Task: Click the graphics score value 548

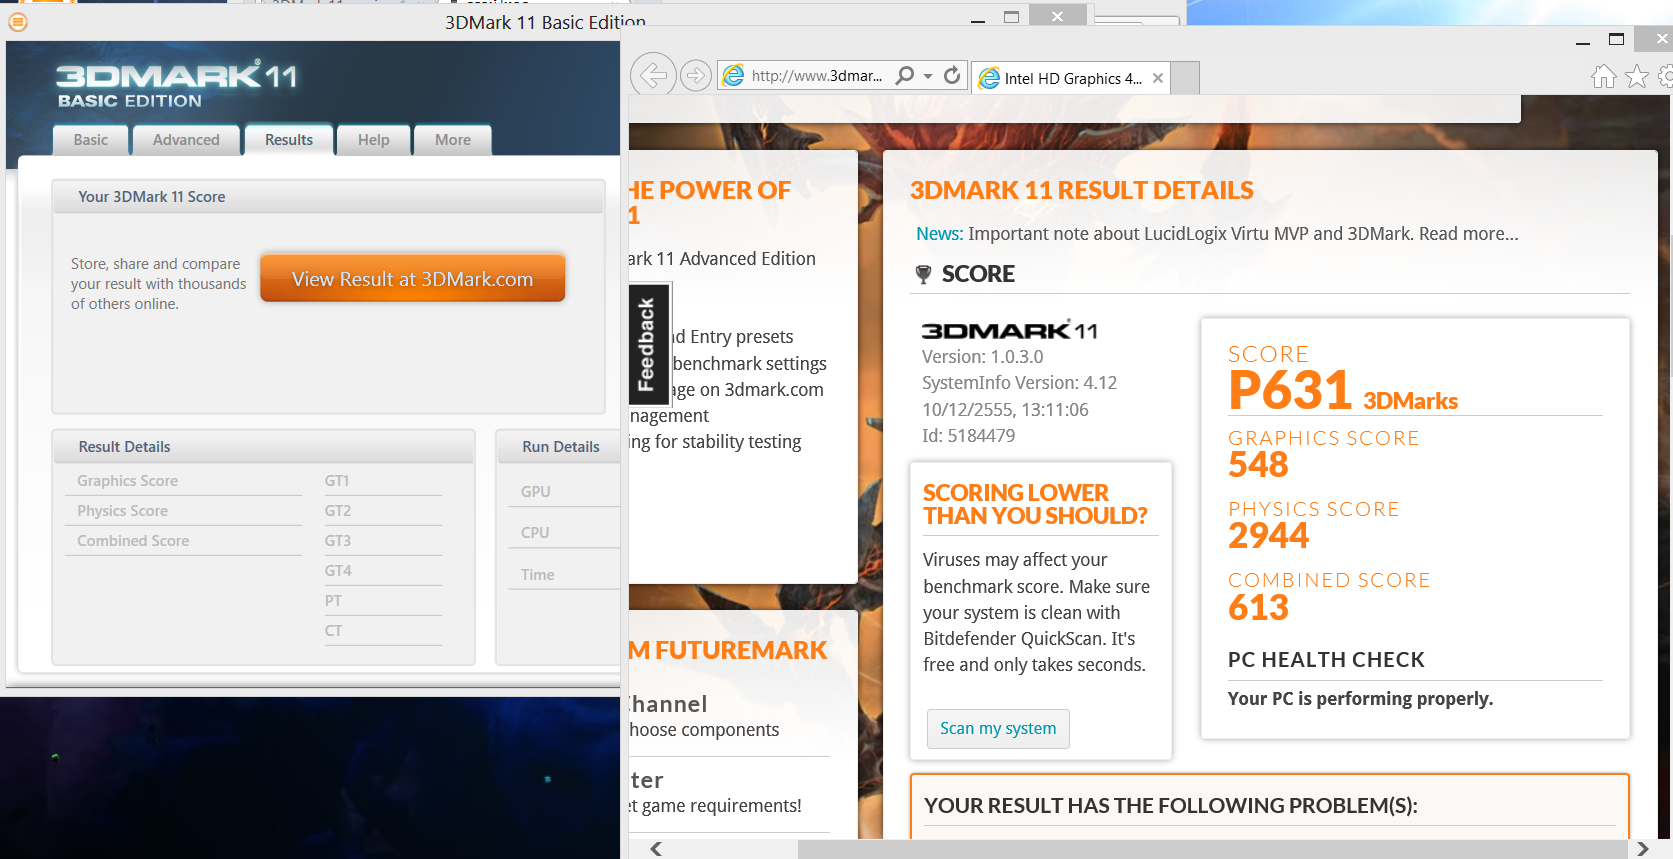Action: tap(1258, 465)
